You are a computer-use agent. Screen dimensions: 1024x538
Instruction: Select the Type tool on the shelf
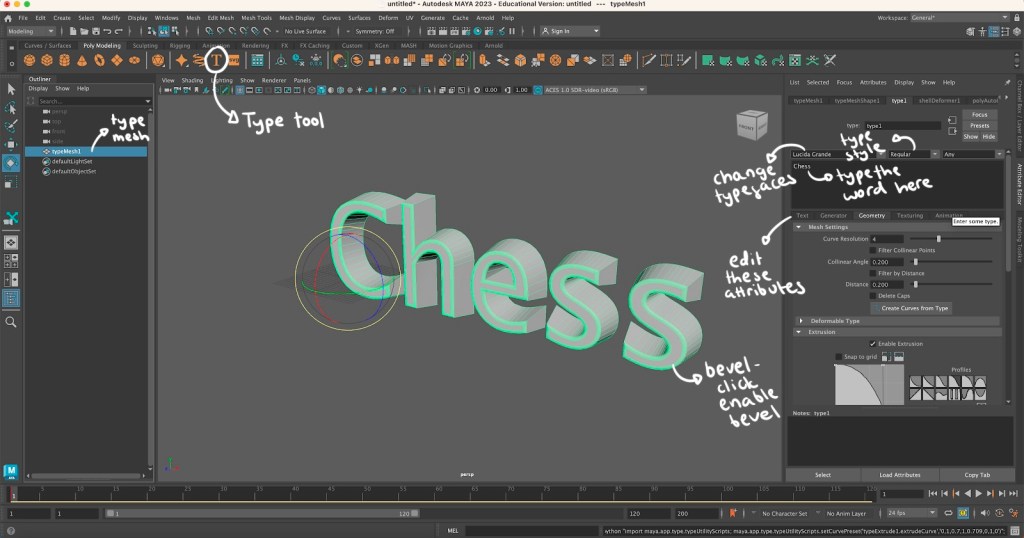tap(216, 61)
